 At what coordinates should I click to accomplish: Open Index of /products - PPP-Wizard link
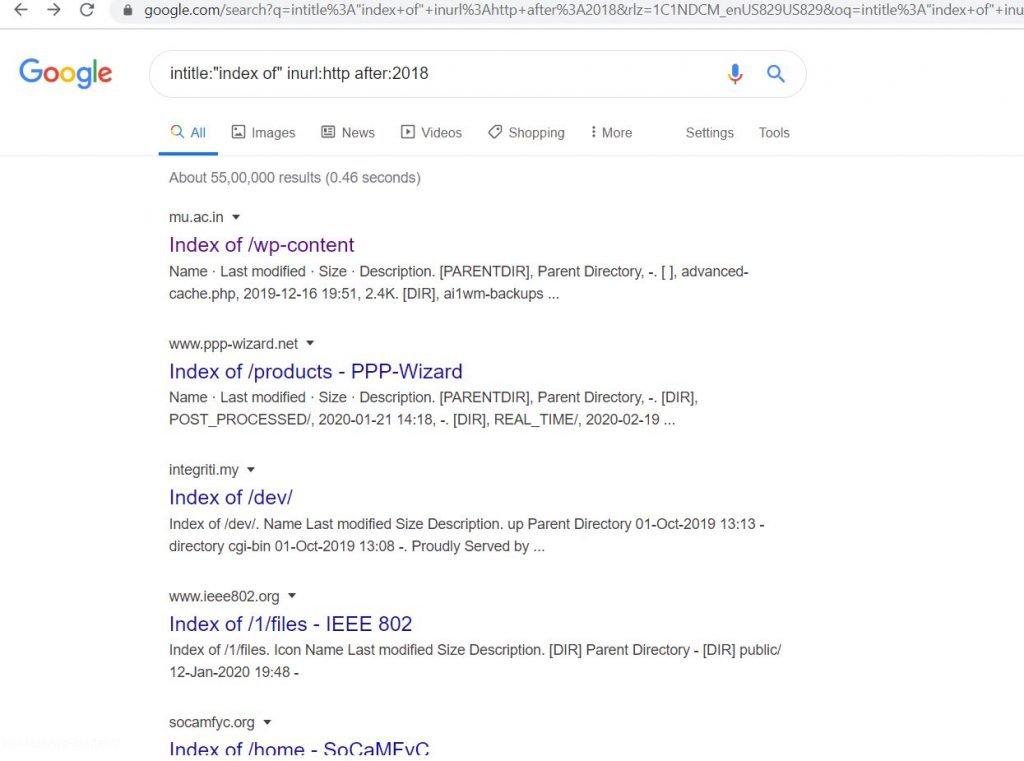point(315,371)
